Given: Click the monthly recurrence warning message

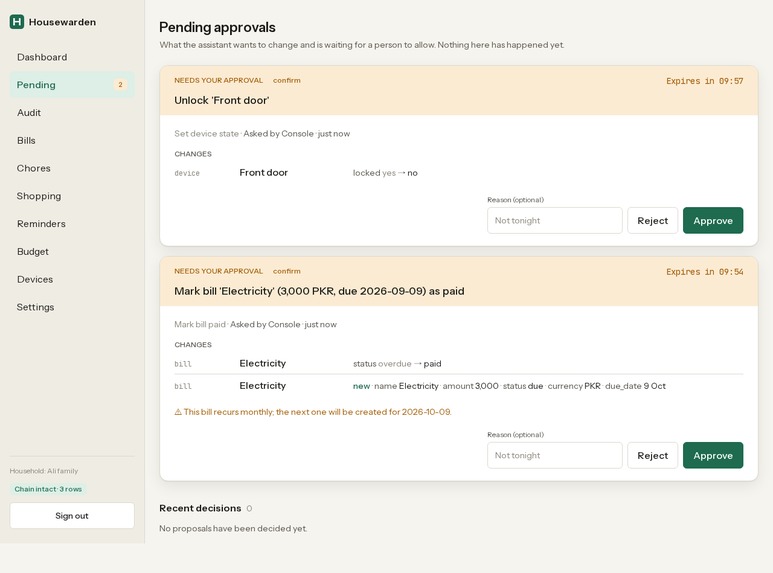Looking at the screenshot, I should coord(313,412).
